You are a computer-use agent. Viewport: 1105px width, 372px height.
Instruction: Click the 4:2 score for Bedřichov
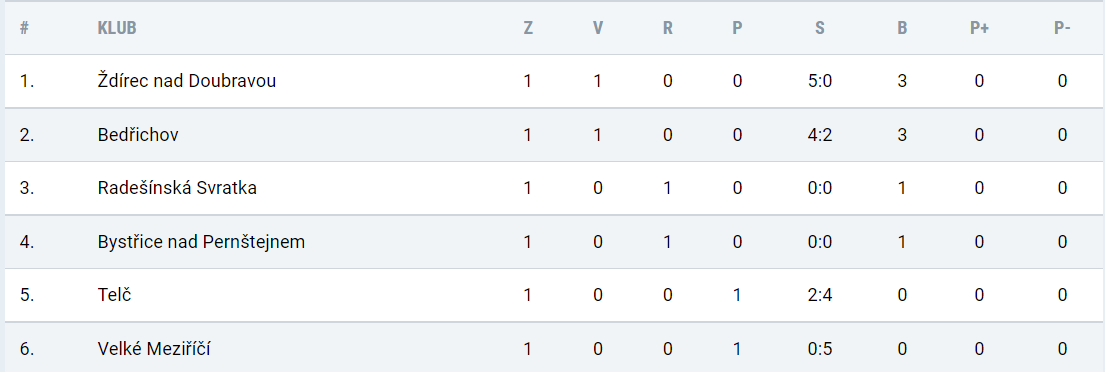(x=820, y=135)
